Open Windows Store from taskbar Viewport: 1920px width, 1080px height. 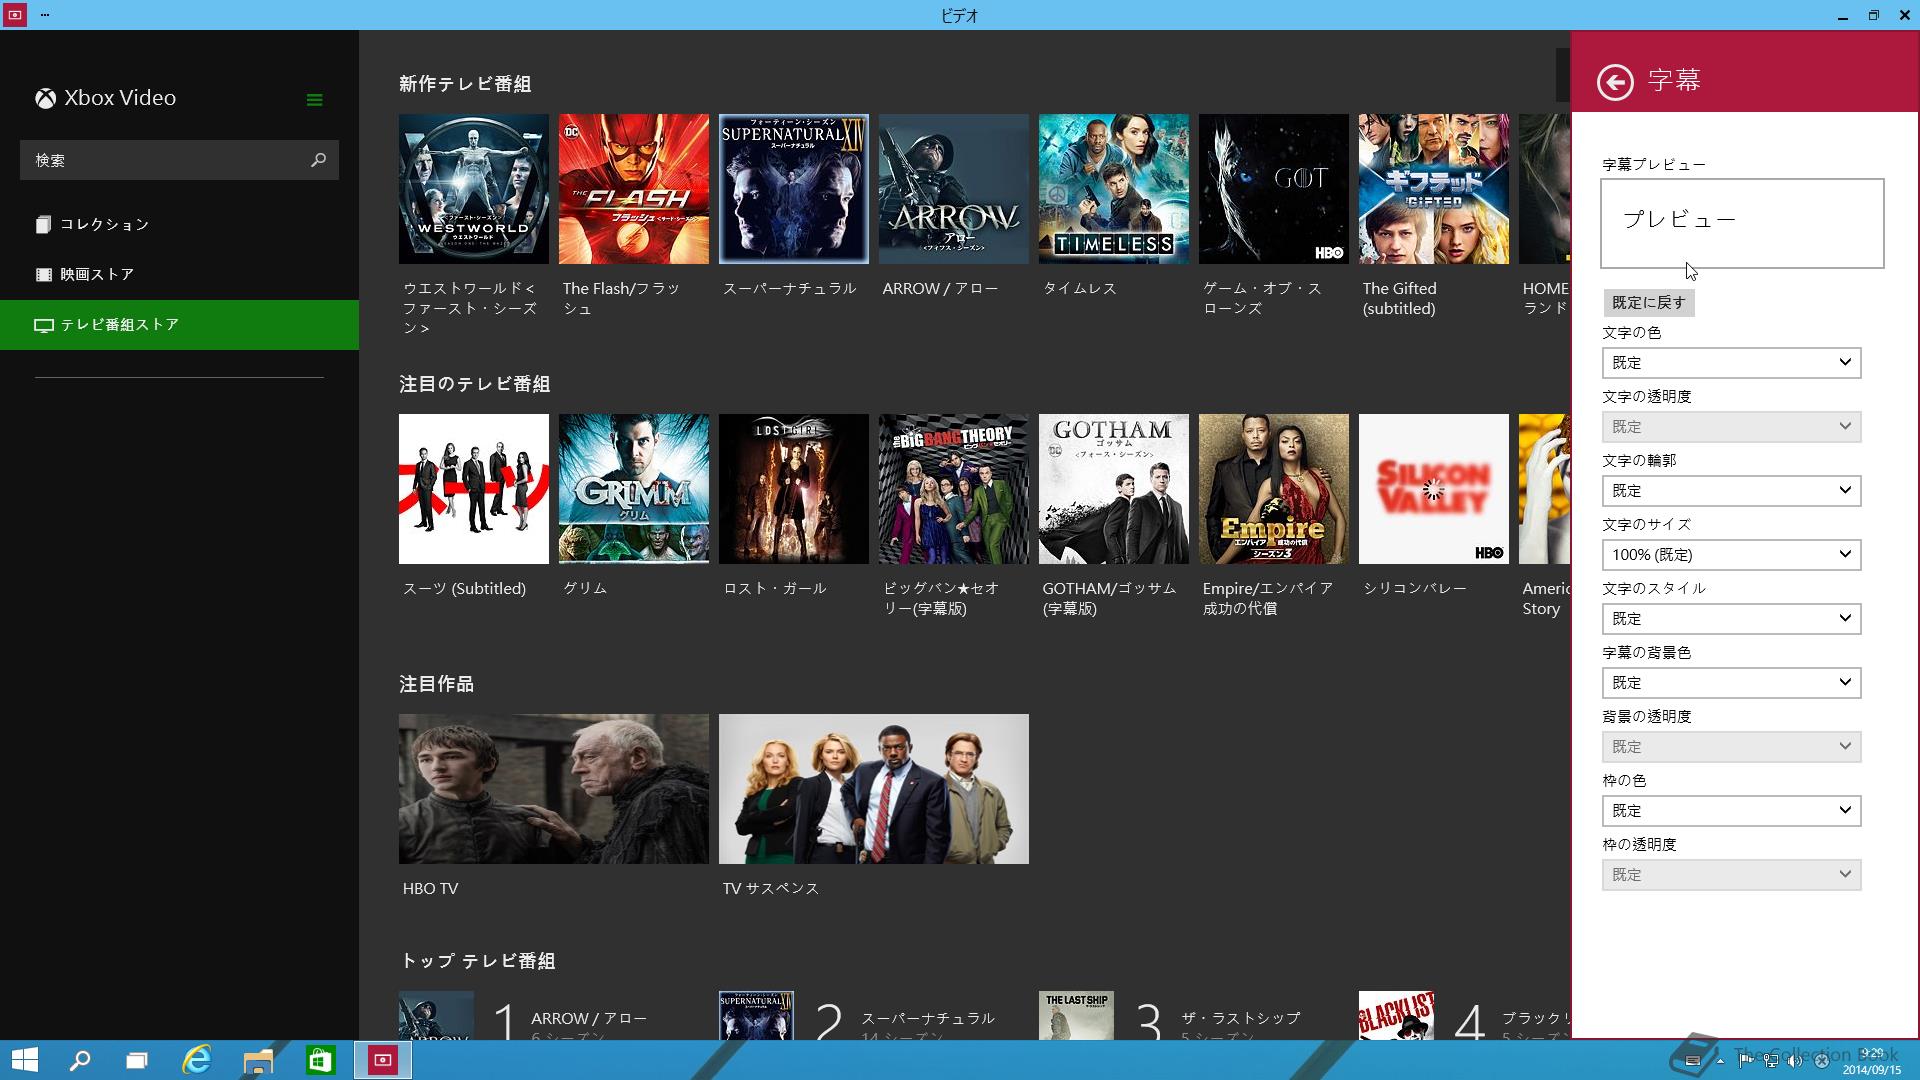320,1060
